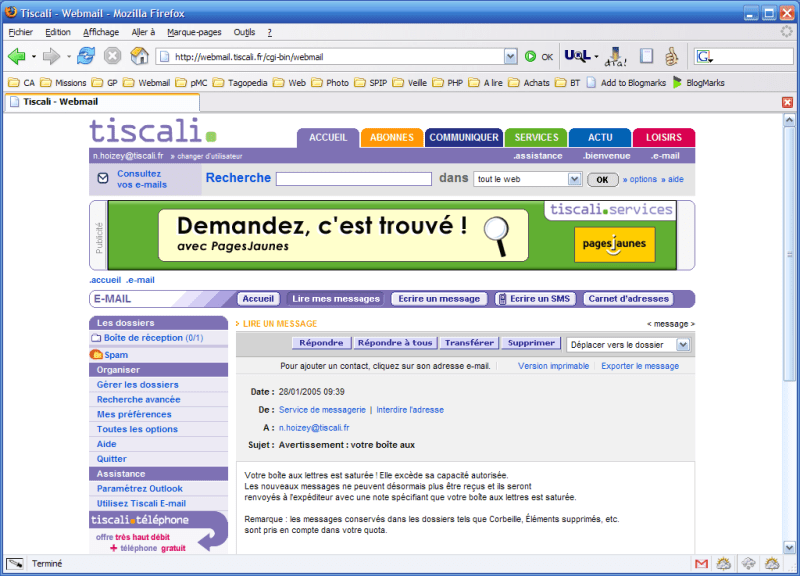Open the Missions bookmarks folder
The height and width of the screenshot is (576, 800).
pyautogui.click(x=63, y=83)
